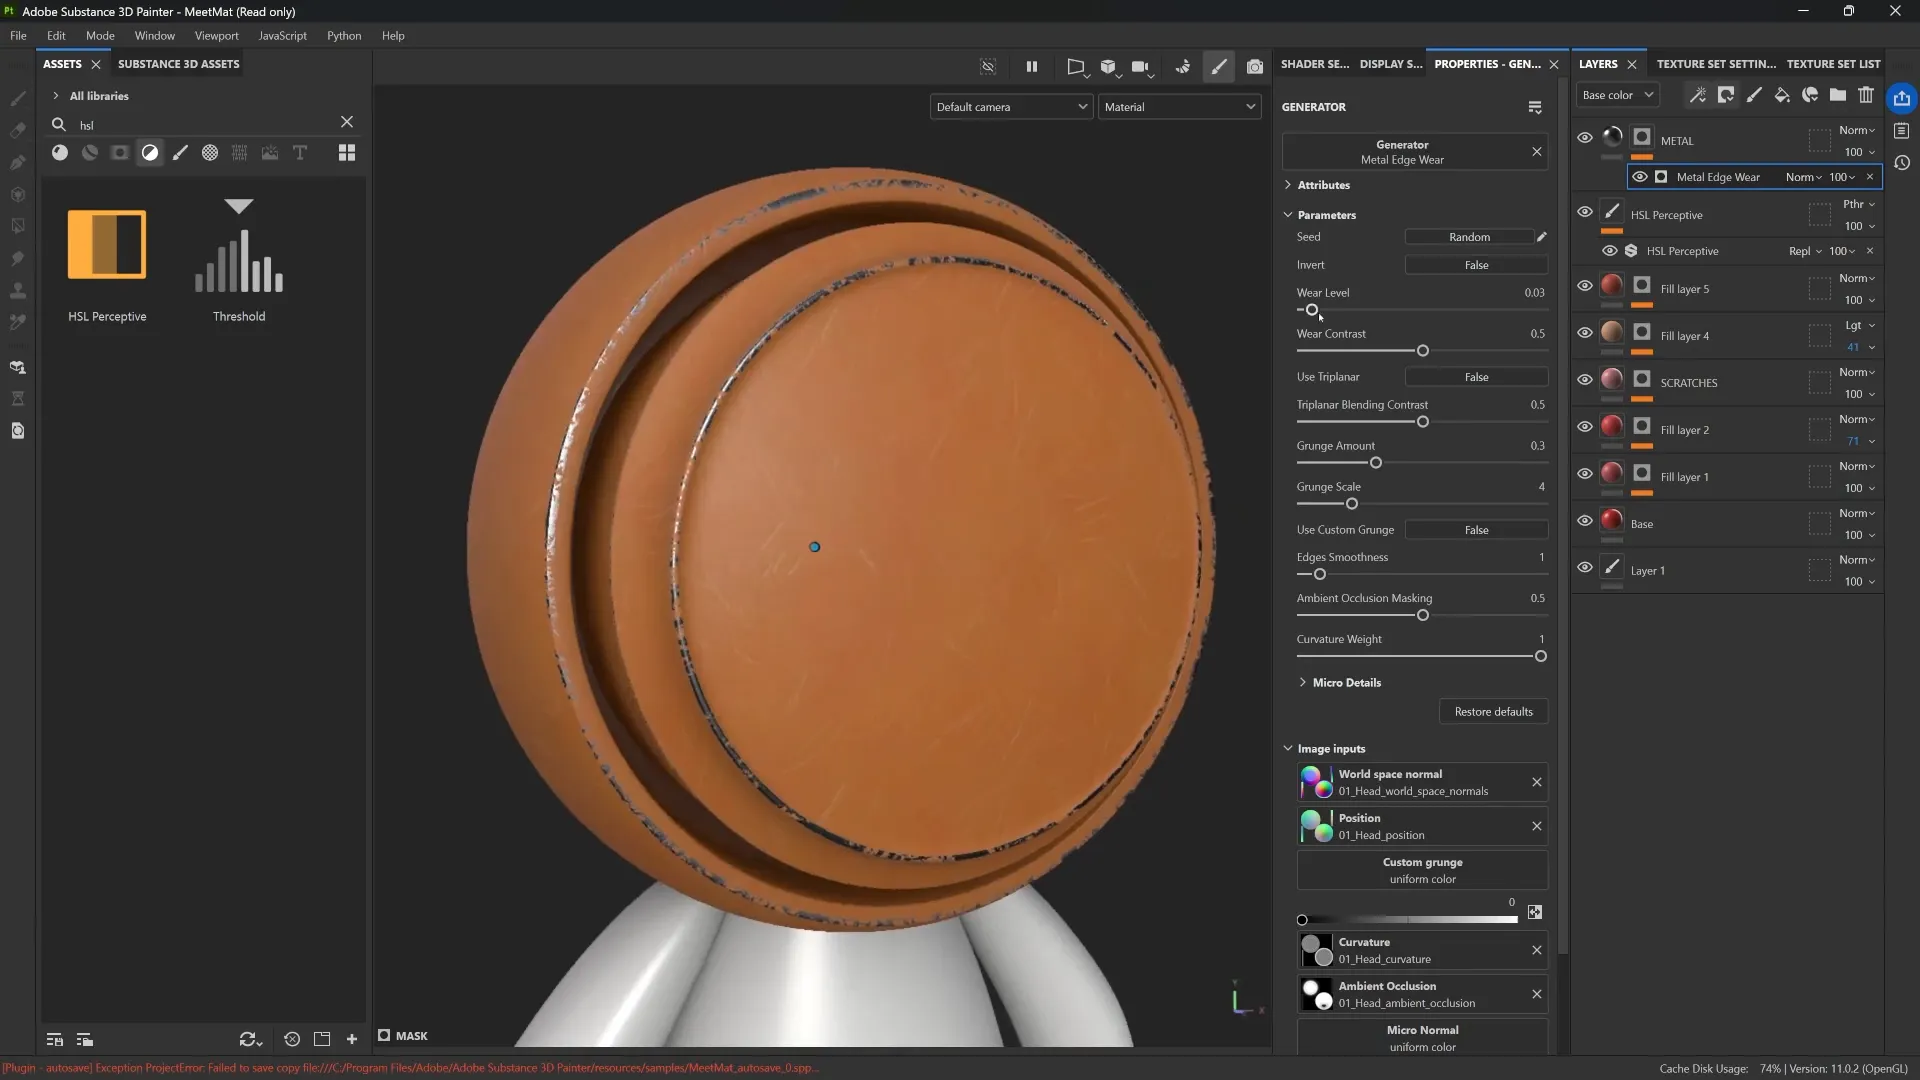Click Restore defaults button
The height and width of the screenshot is (1080, 1920).
[x=1493, y=712]
